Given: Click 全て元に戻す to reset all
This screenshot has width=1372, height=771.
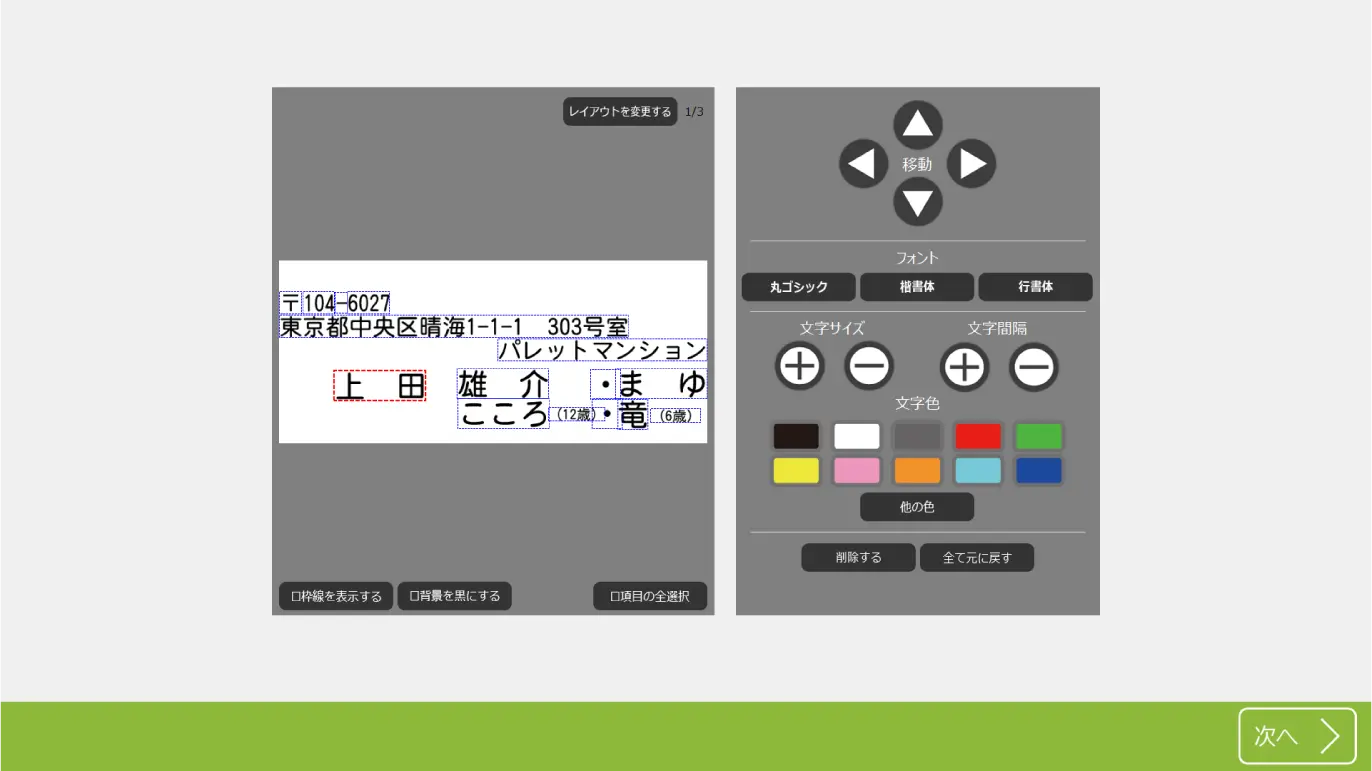Looking at the screenshot, I should coord(977,558).
